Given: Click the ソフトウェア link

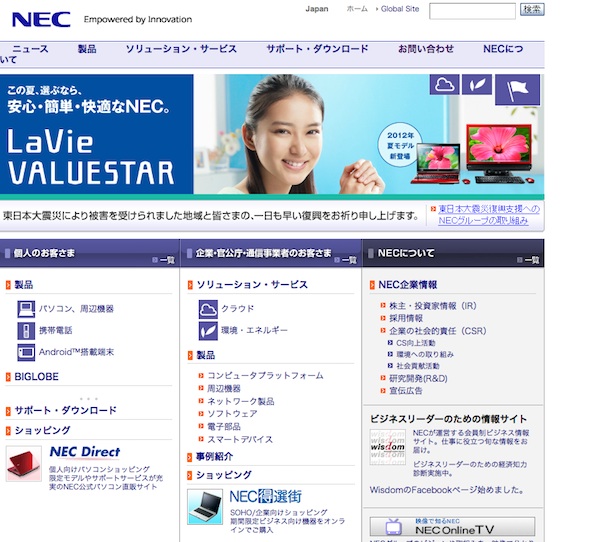Looking at the screenshot, I should click(x=232, y=414).
